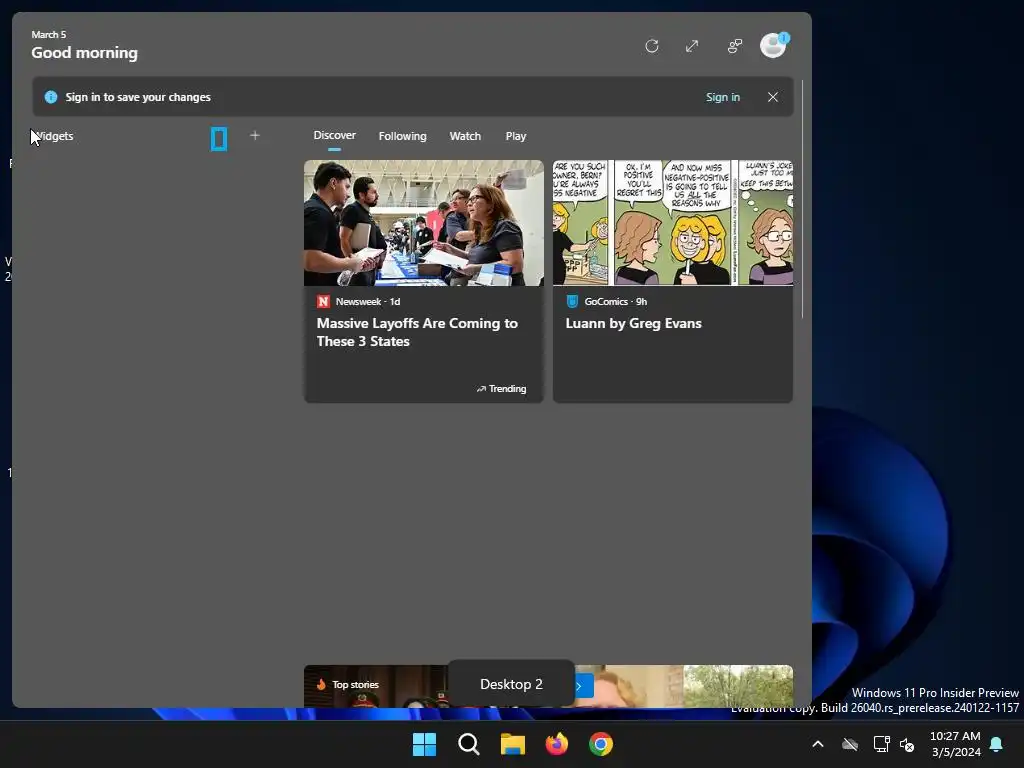
Task: Click the Top stories flame icon
Action: pos(321,684)
